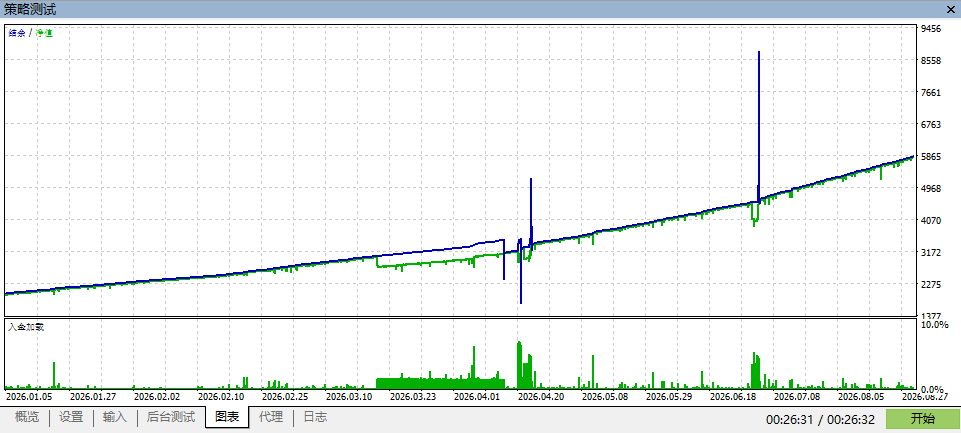Screen dimensions: 961x433
Task: Click the 2026.06.18 date label
Action: 733,396
